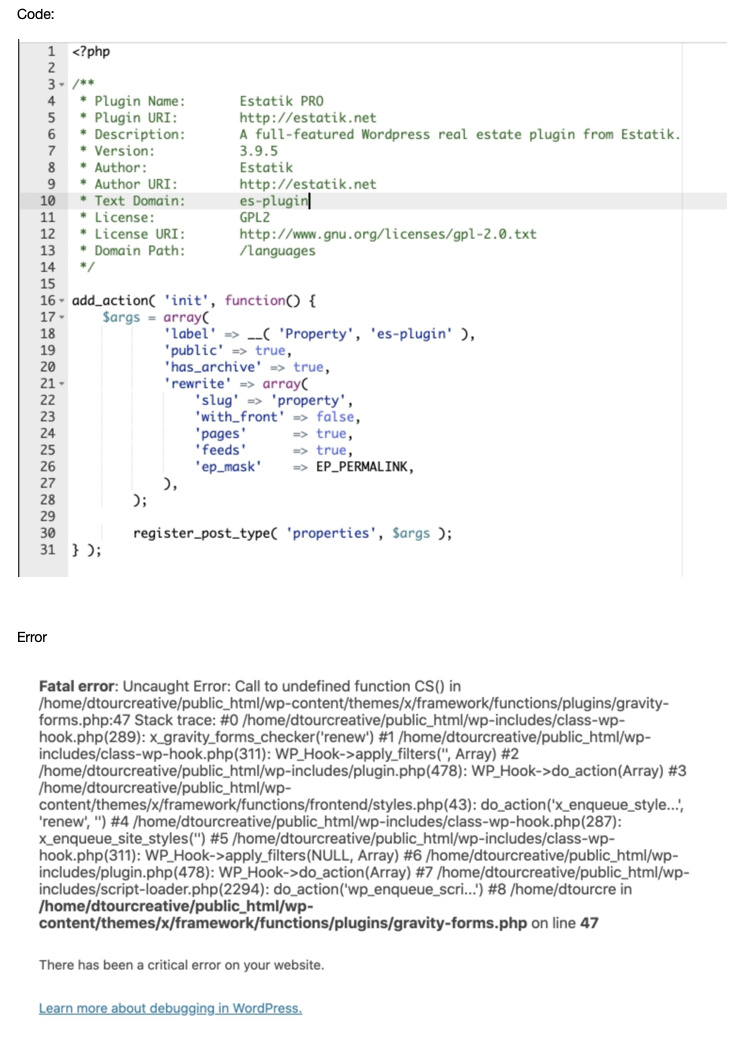Click the 'properties' post type string
752x1054 pixels.
pos(331,533)
